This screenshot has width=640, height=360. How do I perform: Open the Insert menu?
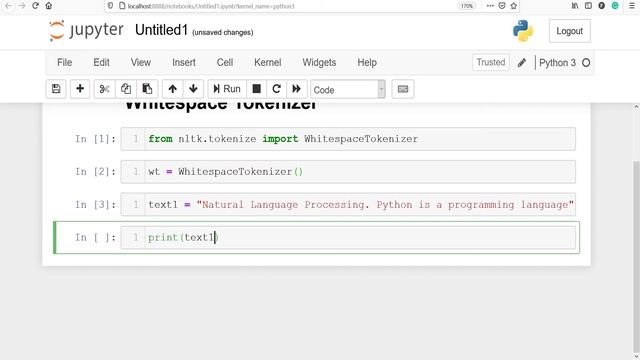pos(184,62)
